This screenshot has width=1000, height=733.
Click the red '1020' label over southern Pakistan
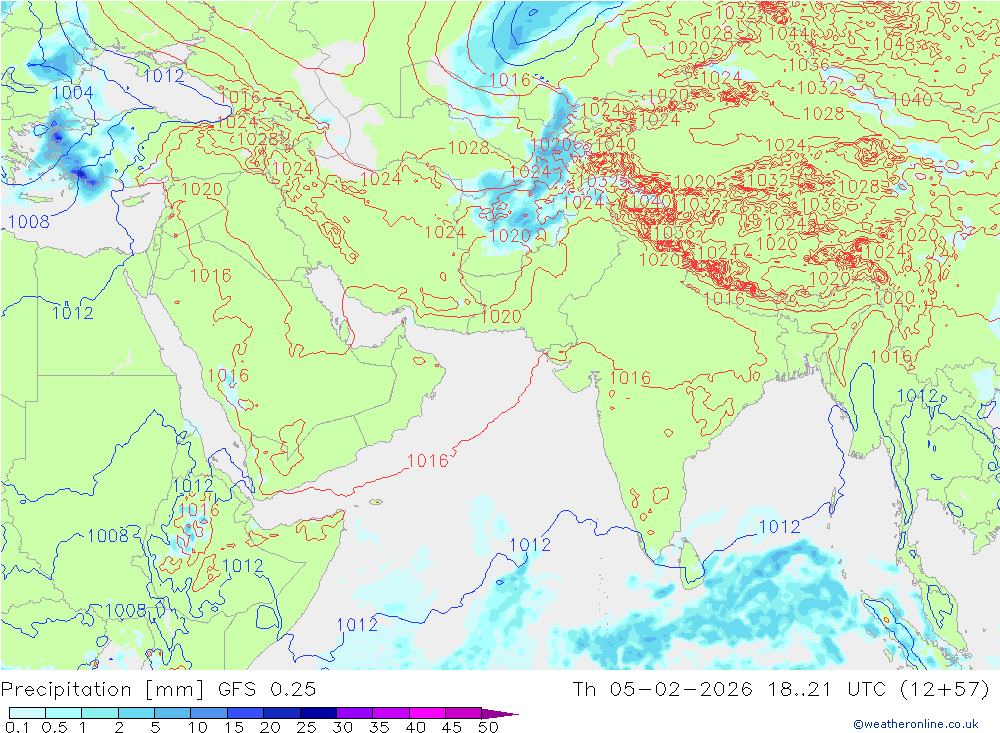(501, 316)
